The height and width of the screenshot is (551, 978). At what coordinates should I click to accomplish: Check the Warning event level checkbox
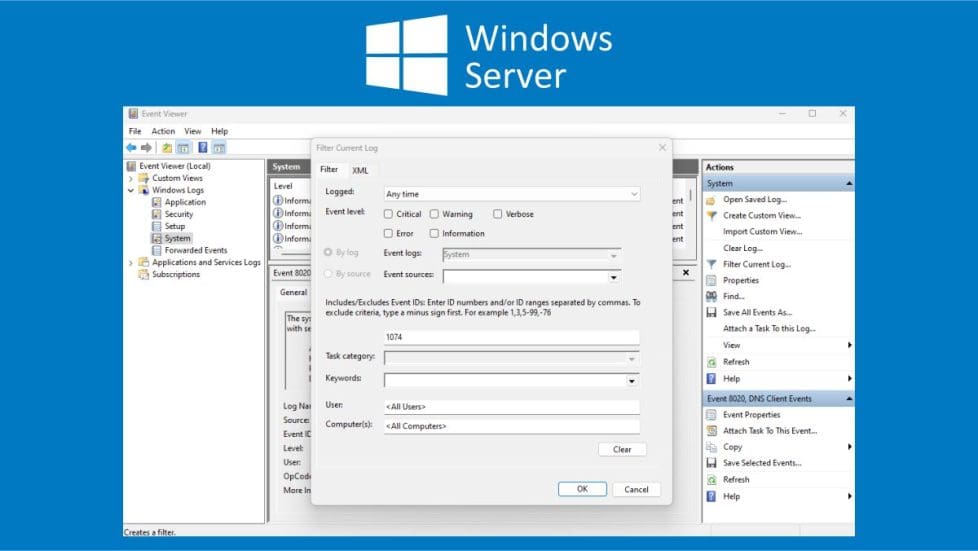pyautogui.click(x=434, y=214)
